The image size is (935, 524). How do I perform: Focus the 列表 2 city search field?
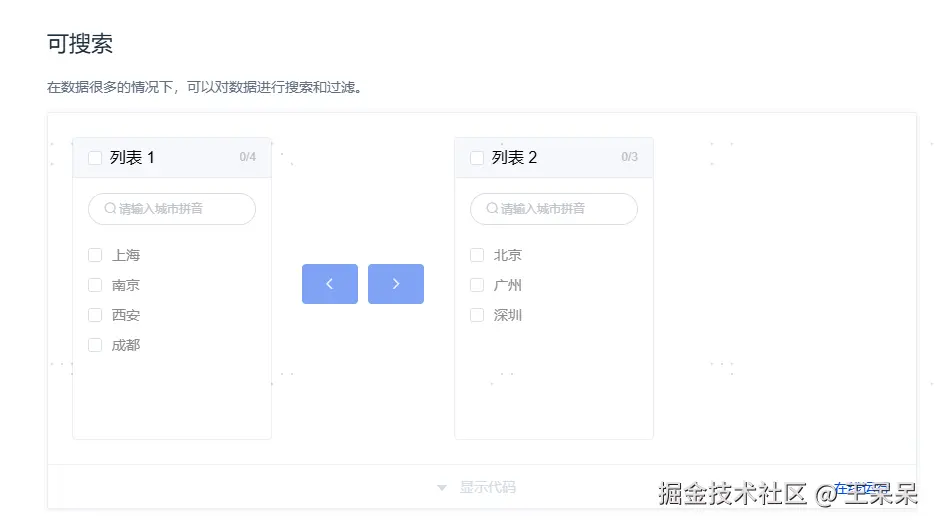point(553,209)
